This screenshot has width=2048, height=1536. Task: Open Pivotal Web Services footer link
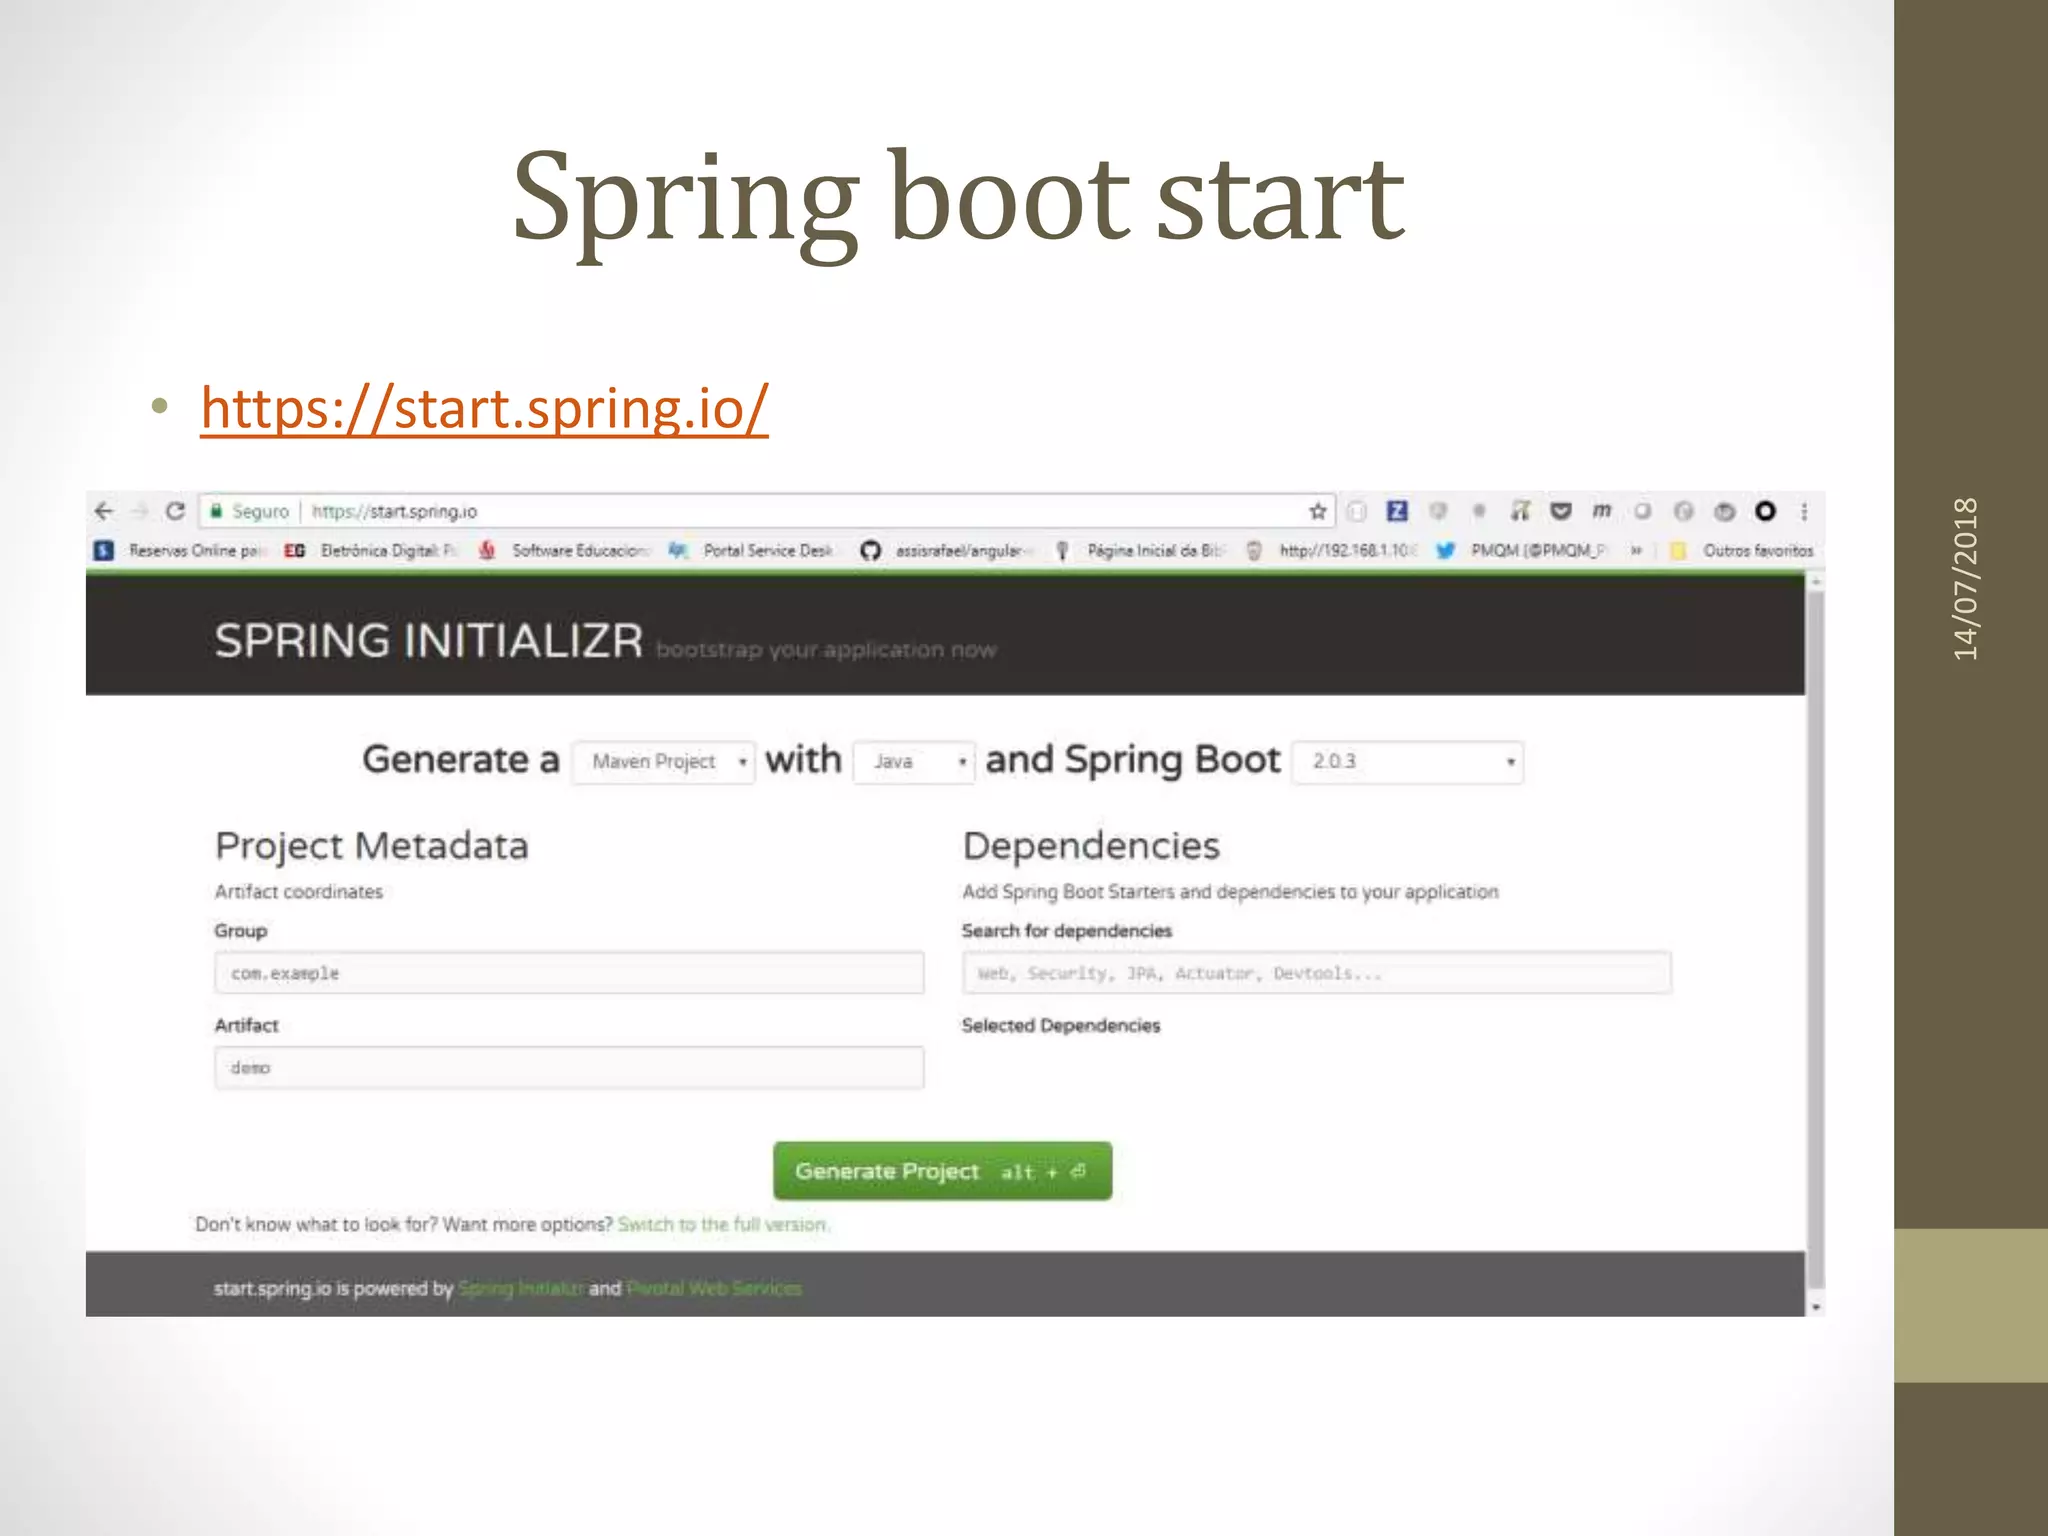(x=714, y=1288)
